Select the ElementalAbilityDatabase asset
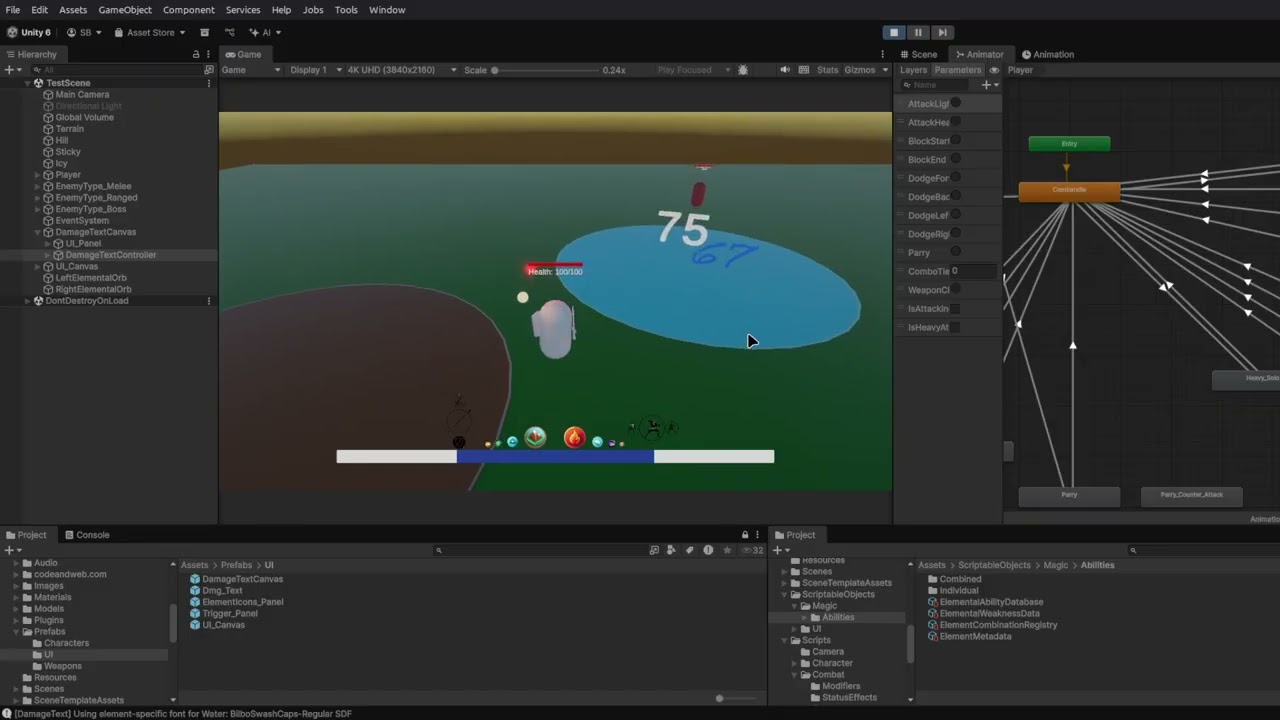Viewport: 1280px width, 720px height. (x=985, y=602)
